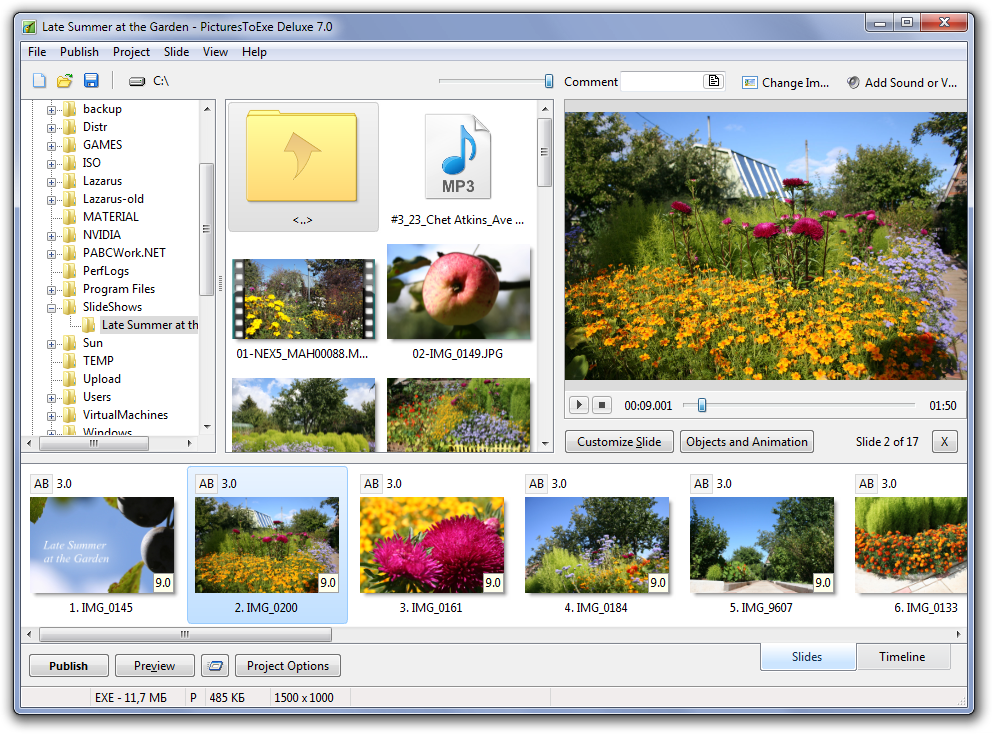The height and width of the screenshot is (734, 993).
Task: Click the X button beside Slide 2 of 17
Action: click(x=944, y=441)
